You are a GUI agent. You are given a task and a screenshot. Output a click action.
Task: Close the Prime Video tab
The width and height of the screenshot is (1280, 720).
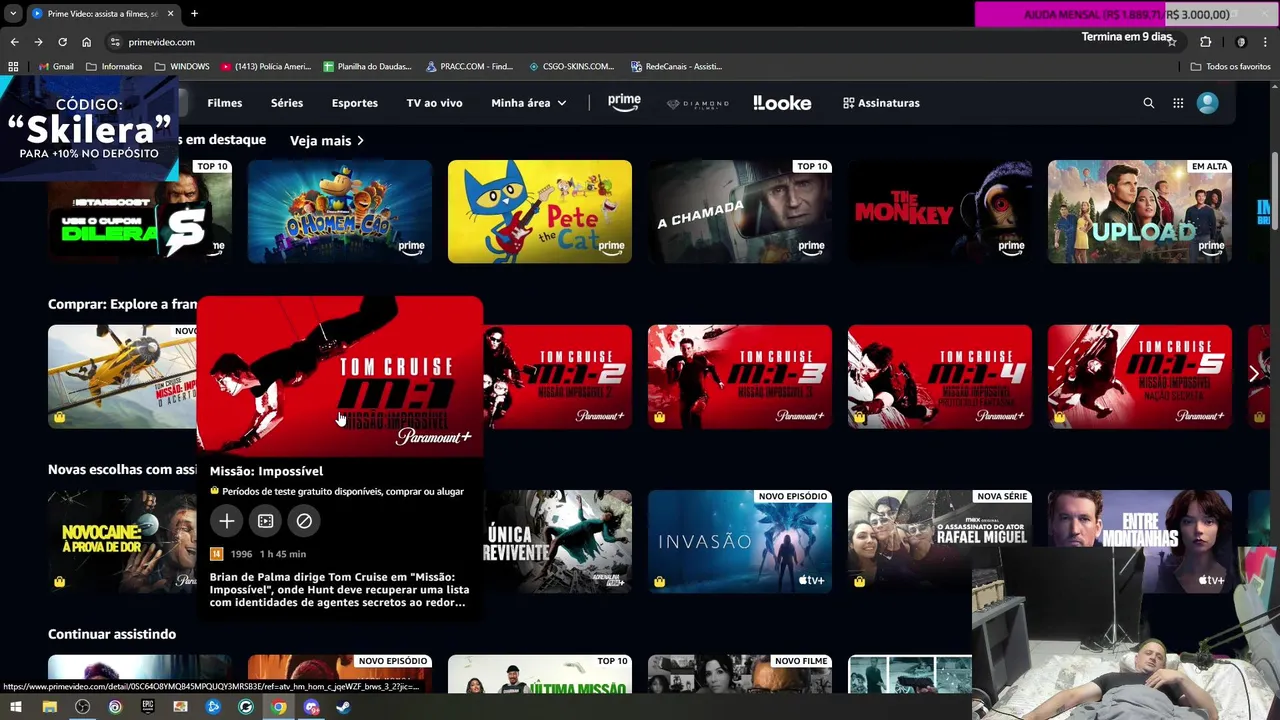click(x=170, y=14)
